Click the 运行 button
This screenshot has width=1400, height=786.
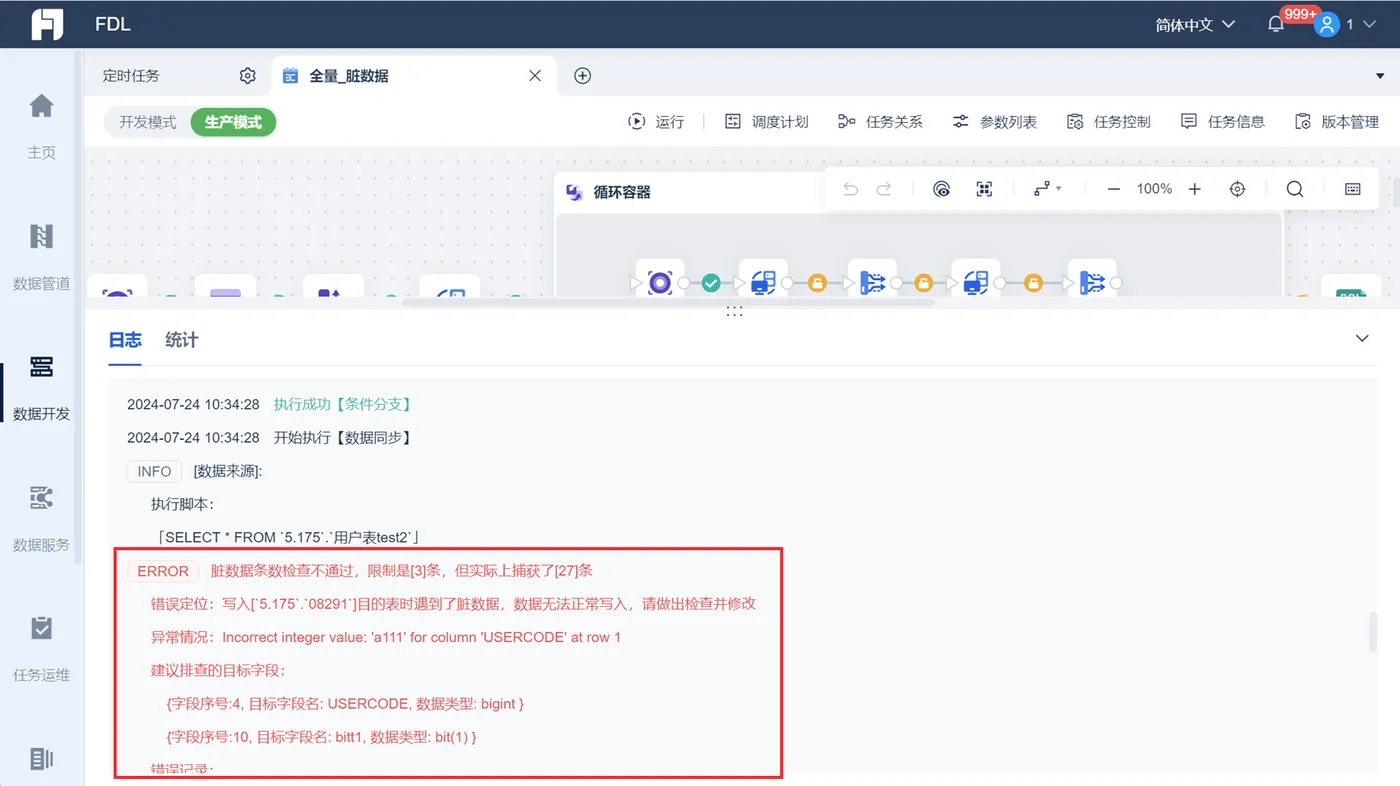[656, 122]
